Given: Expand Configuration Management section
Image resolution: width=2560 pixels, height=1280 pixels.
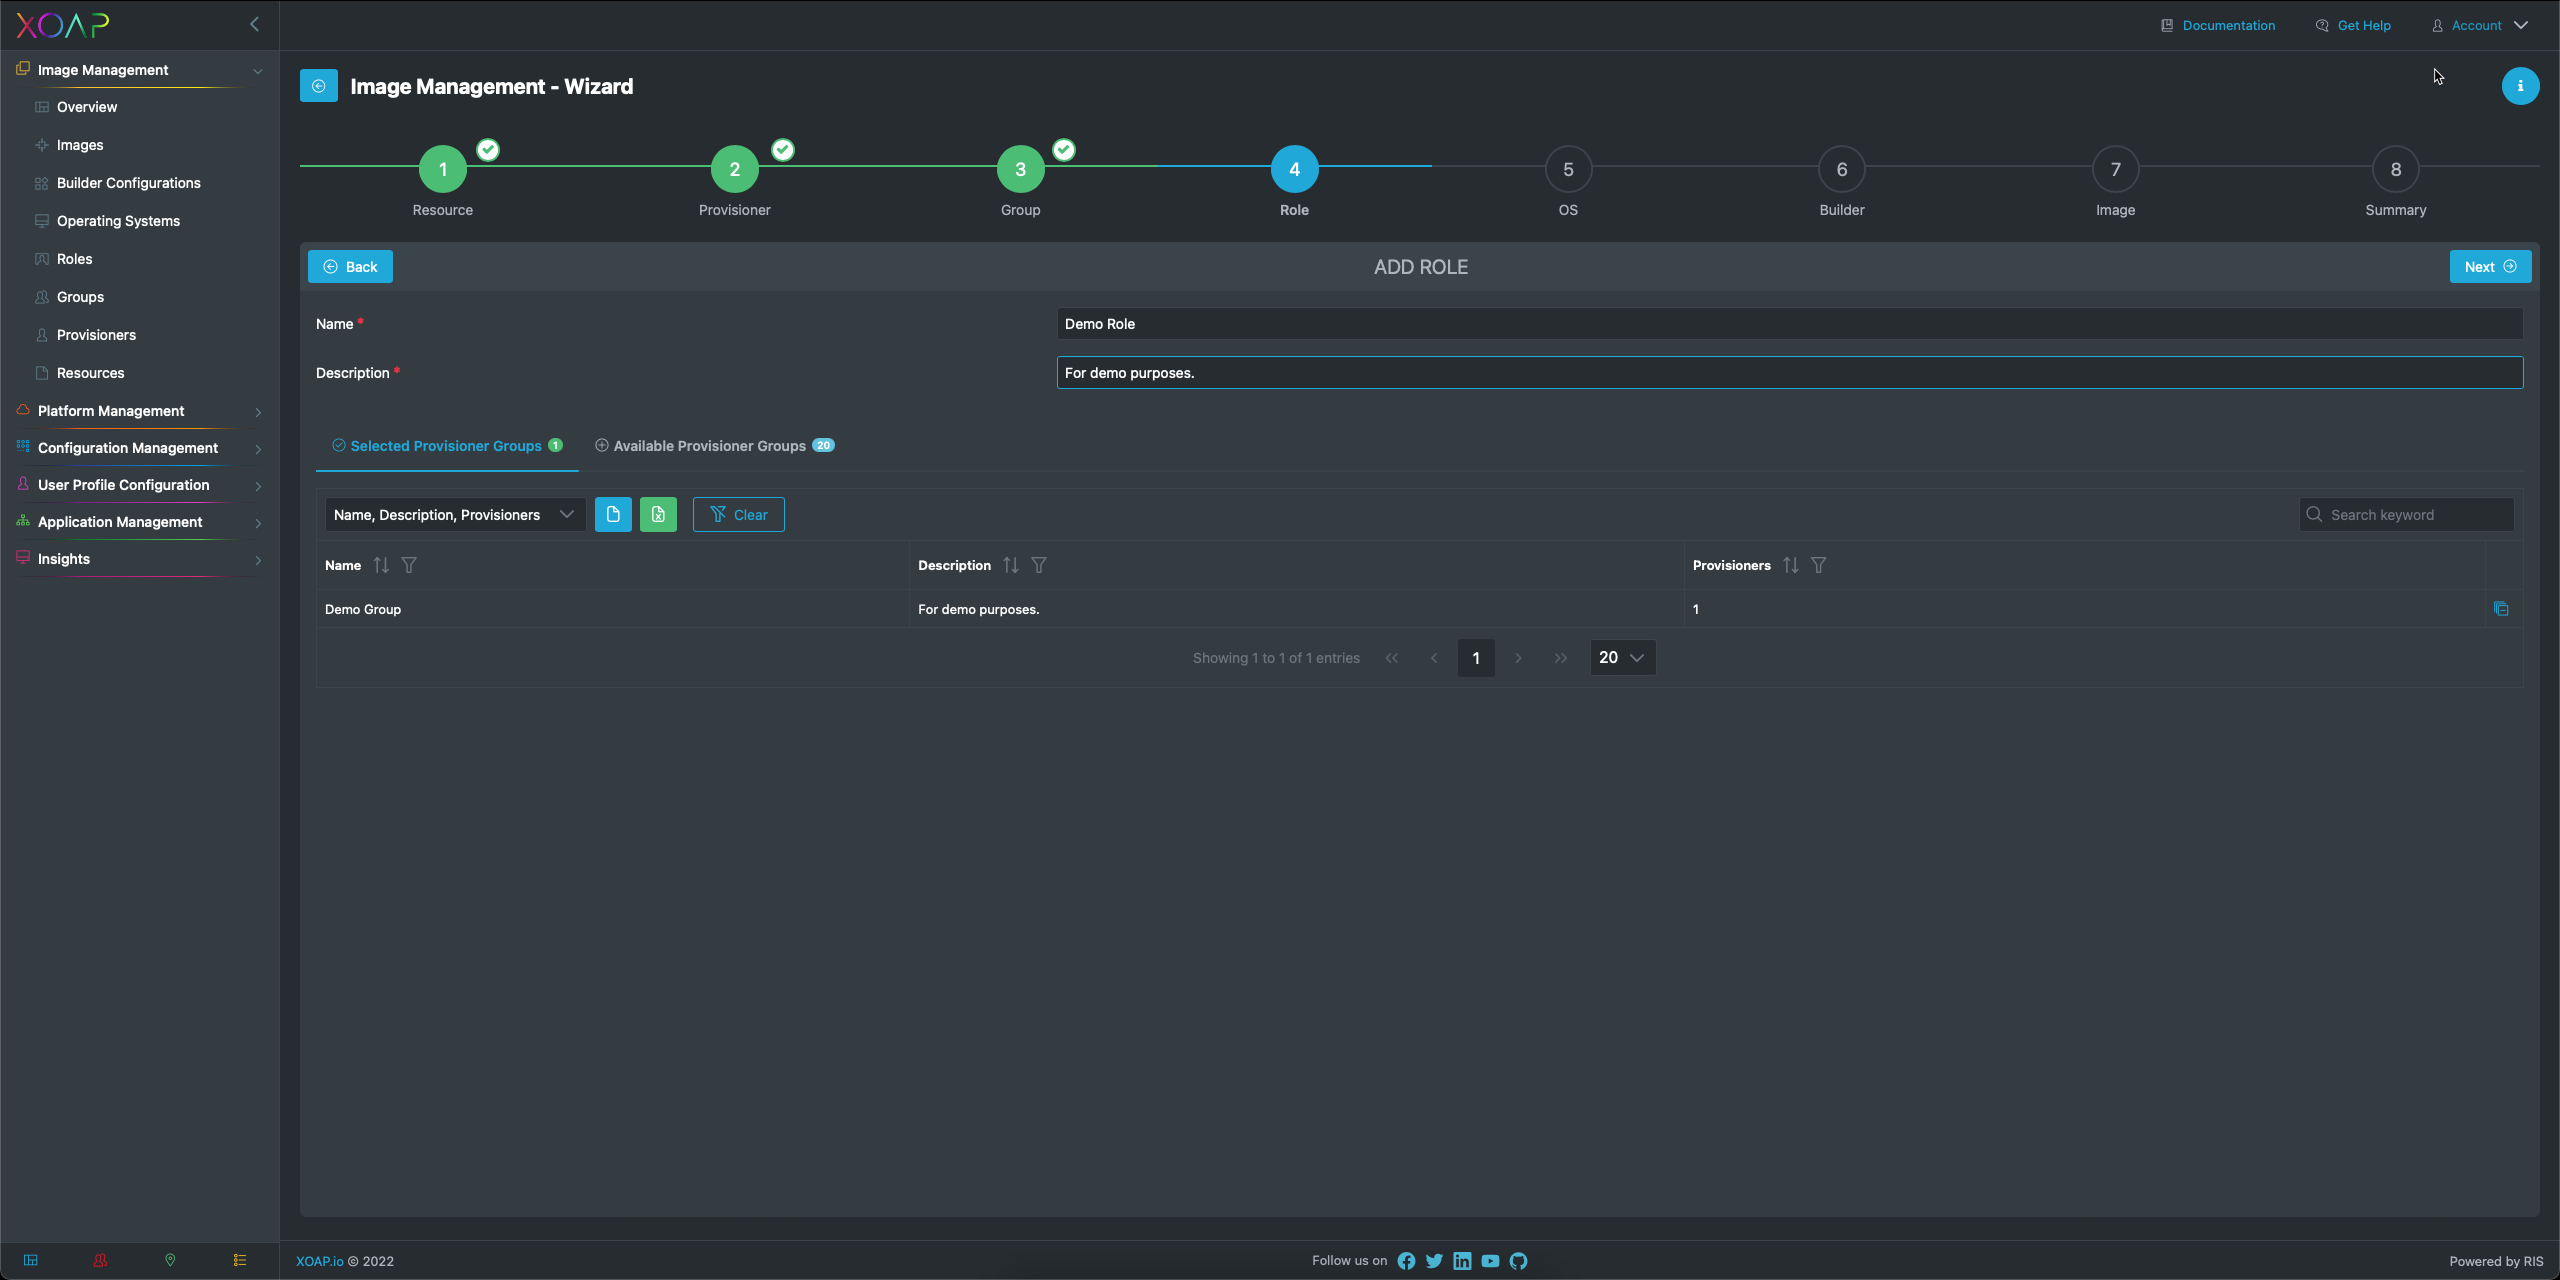Looking at the screenshot, I should point(140,448).
